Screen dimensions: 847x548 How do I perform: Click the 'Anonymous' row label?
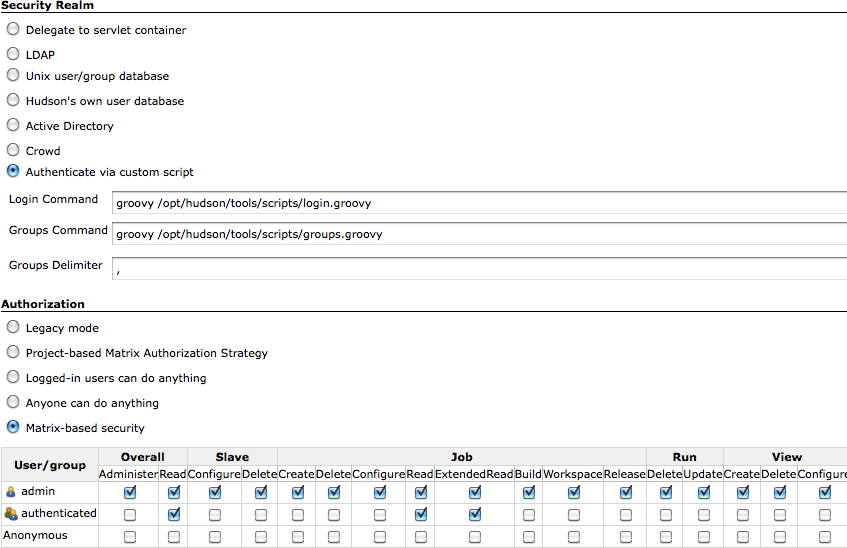35,536
